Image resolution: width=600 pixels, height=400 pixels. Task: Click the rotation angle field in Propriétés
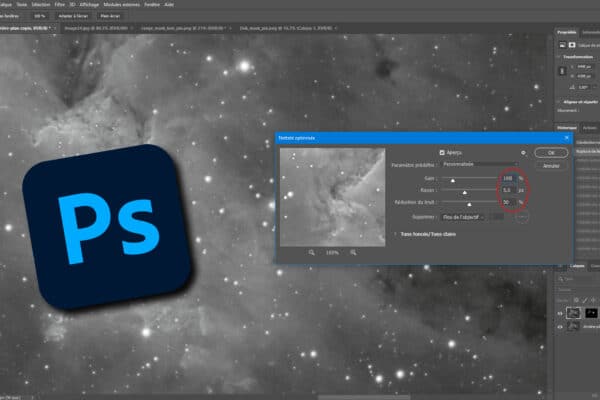(584, 87)
